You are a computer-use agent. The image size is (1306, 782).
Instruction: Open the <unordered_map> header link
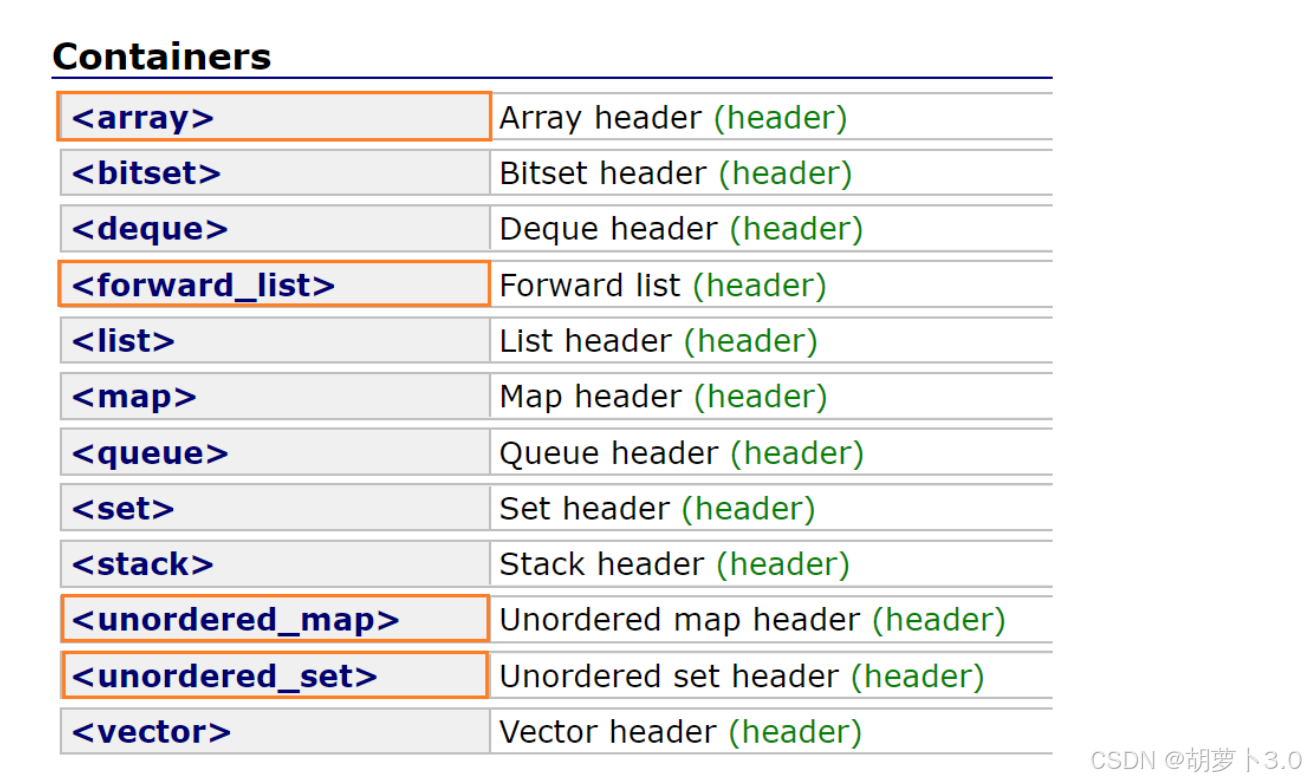(x=235, y=620)
